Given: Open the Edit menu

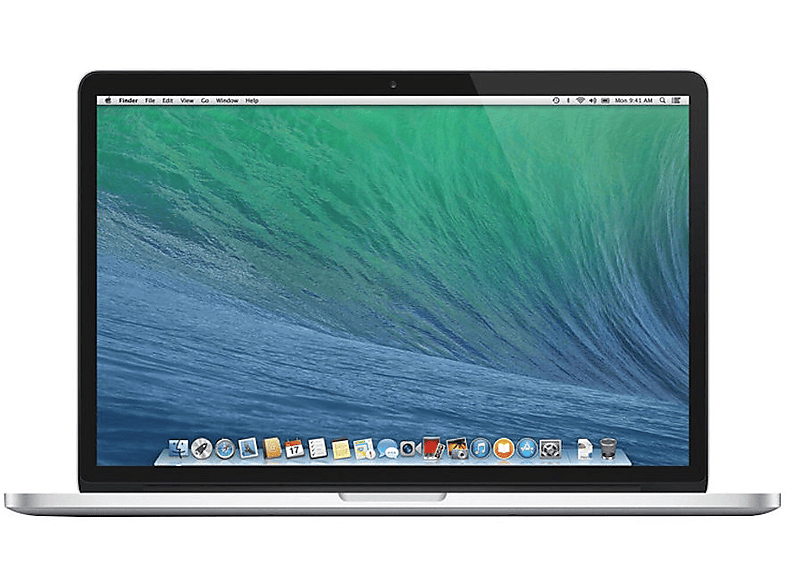Looking at the screenshot, I should (167, 100).
